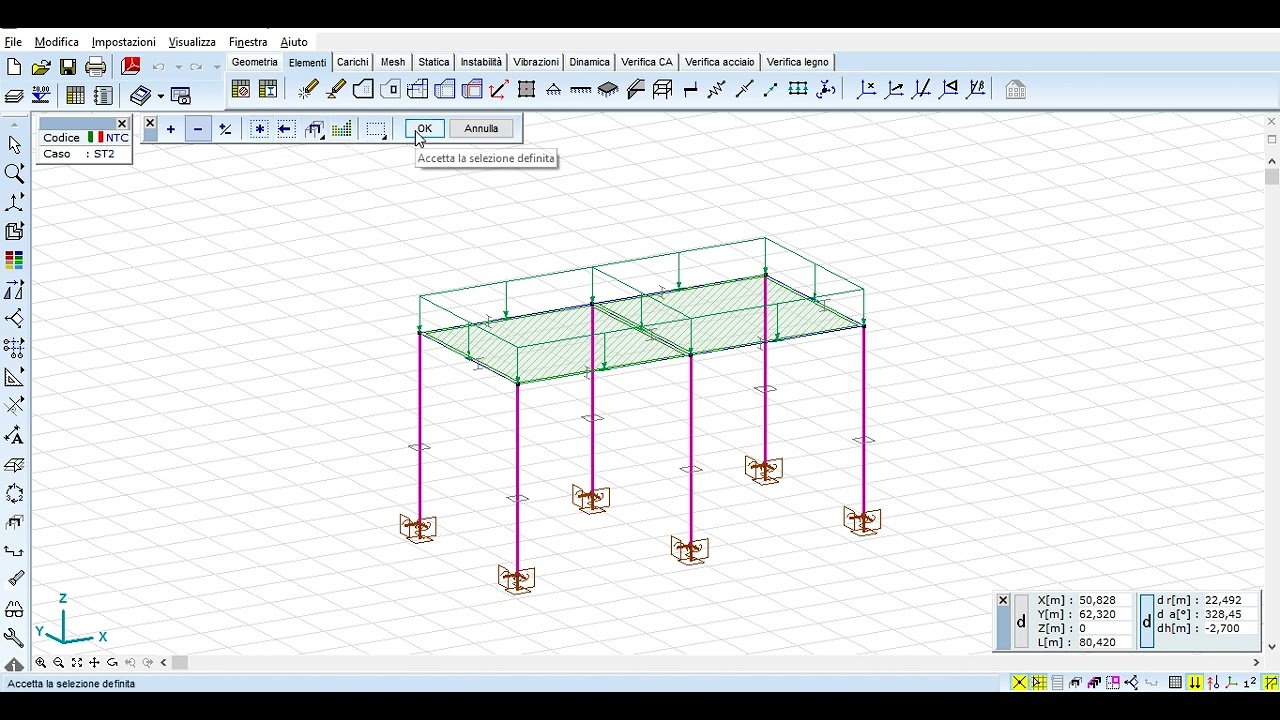This screenshot has height=720, width=1280.
Task: Zoom in using bottom magnifier plus
Action: click(41, 662)
